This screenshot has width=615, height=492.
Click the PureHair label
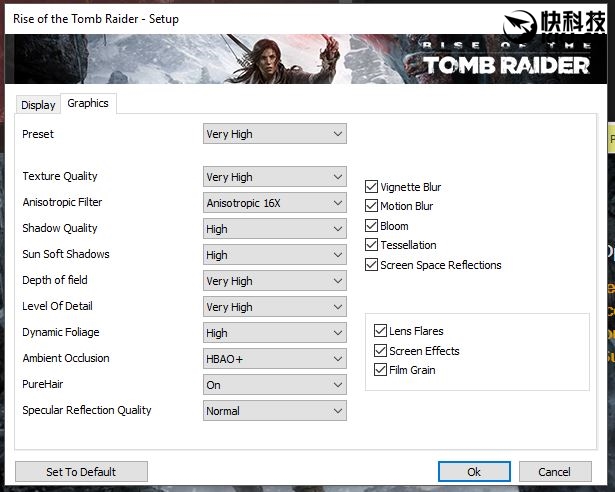(x=42, y=384)
